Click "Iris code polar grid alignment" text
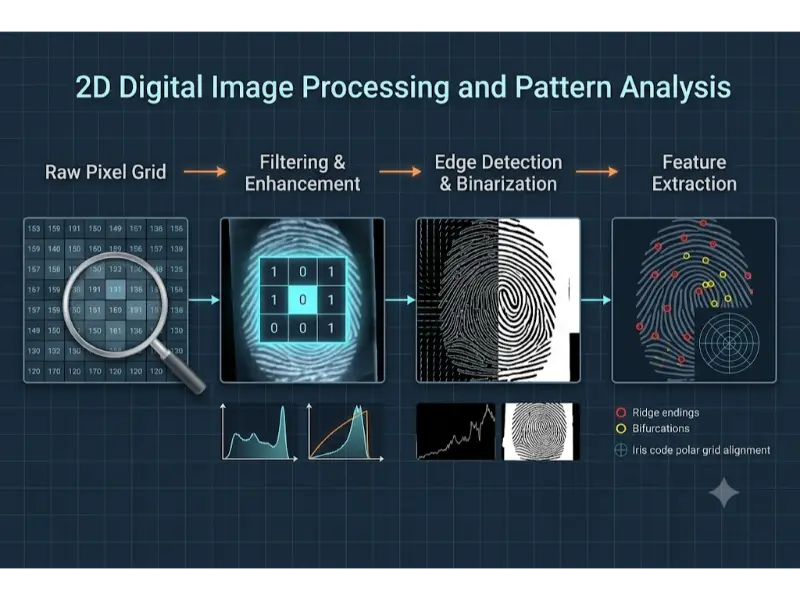The width and height of the screenshot is (800, 600). click(702, 451)
